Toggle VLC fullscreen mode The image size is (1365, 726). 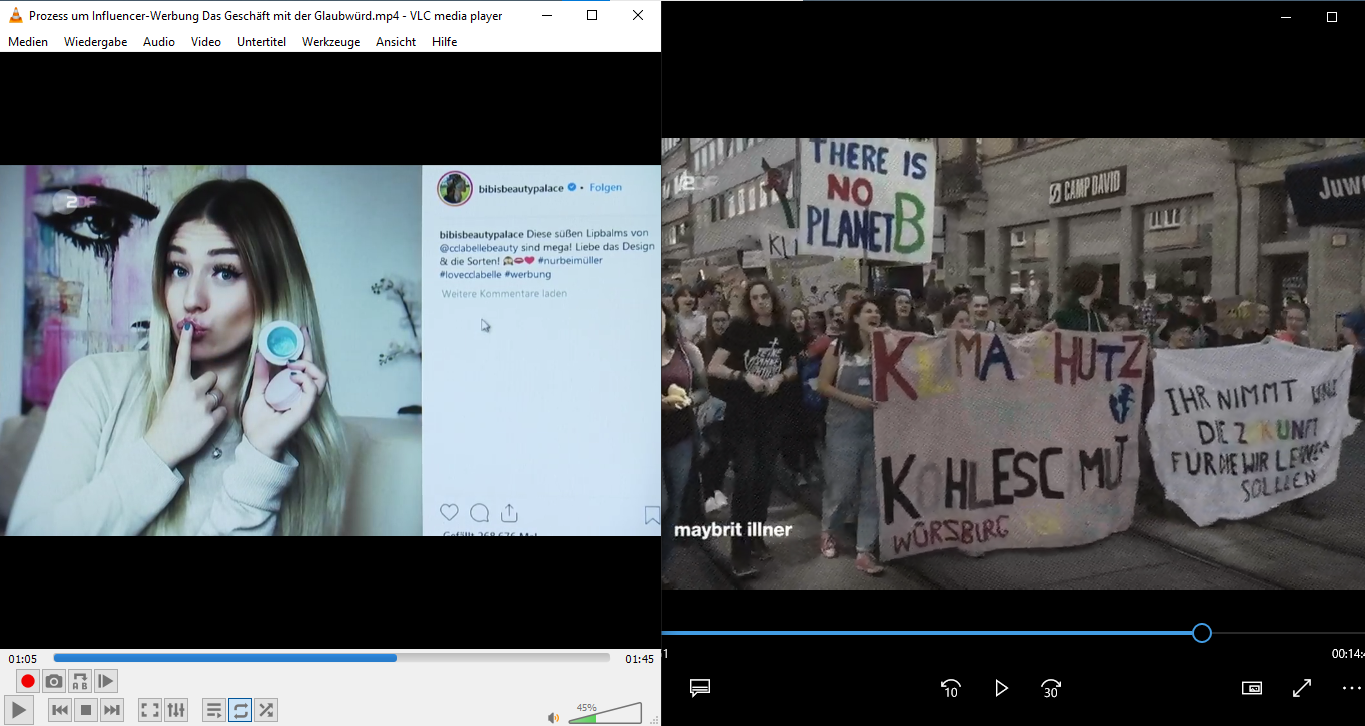tap(150, 711)
